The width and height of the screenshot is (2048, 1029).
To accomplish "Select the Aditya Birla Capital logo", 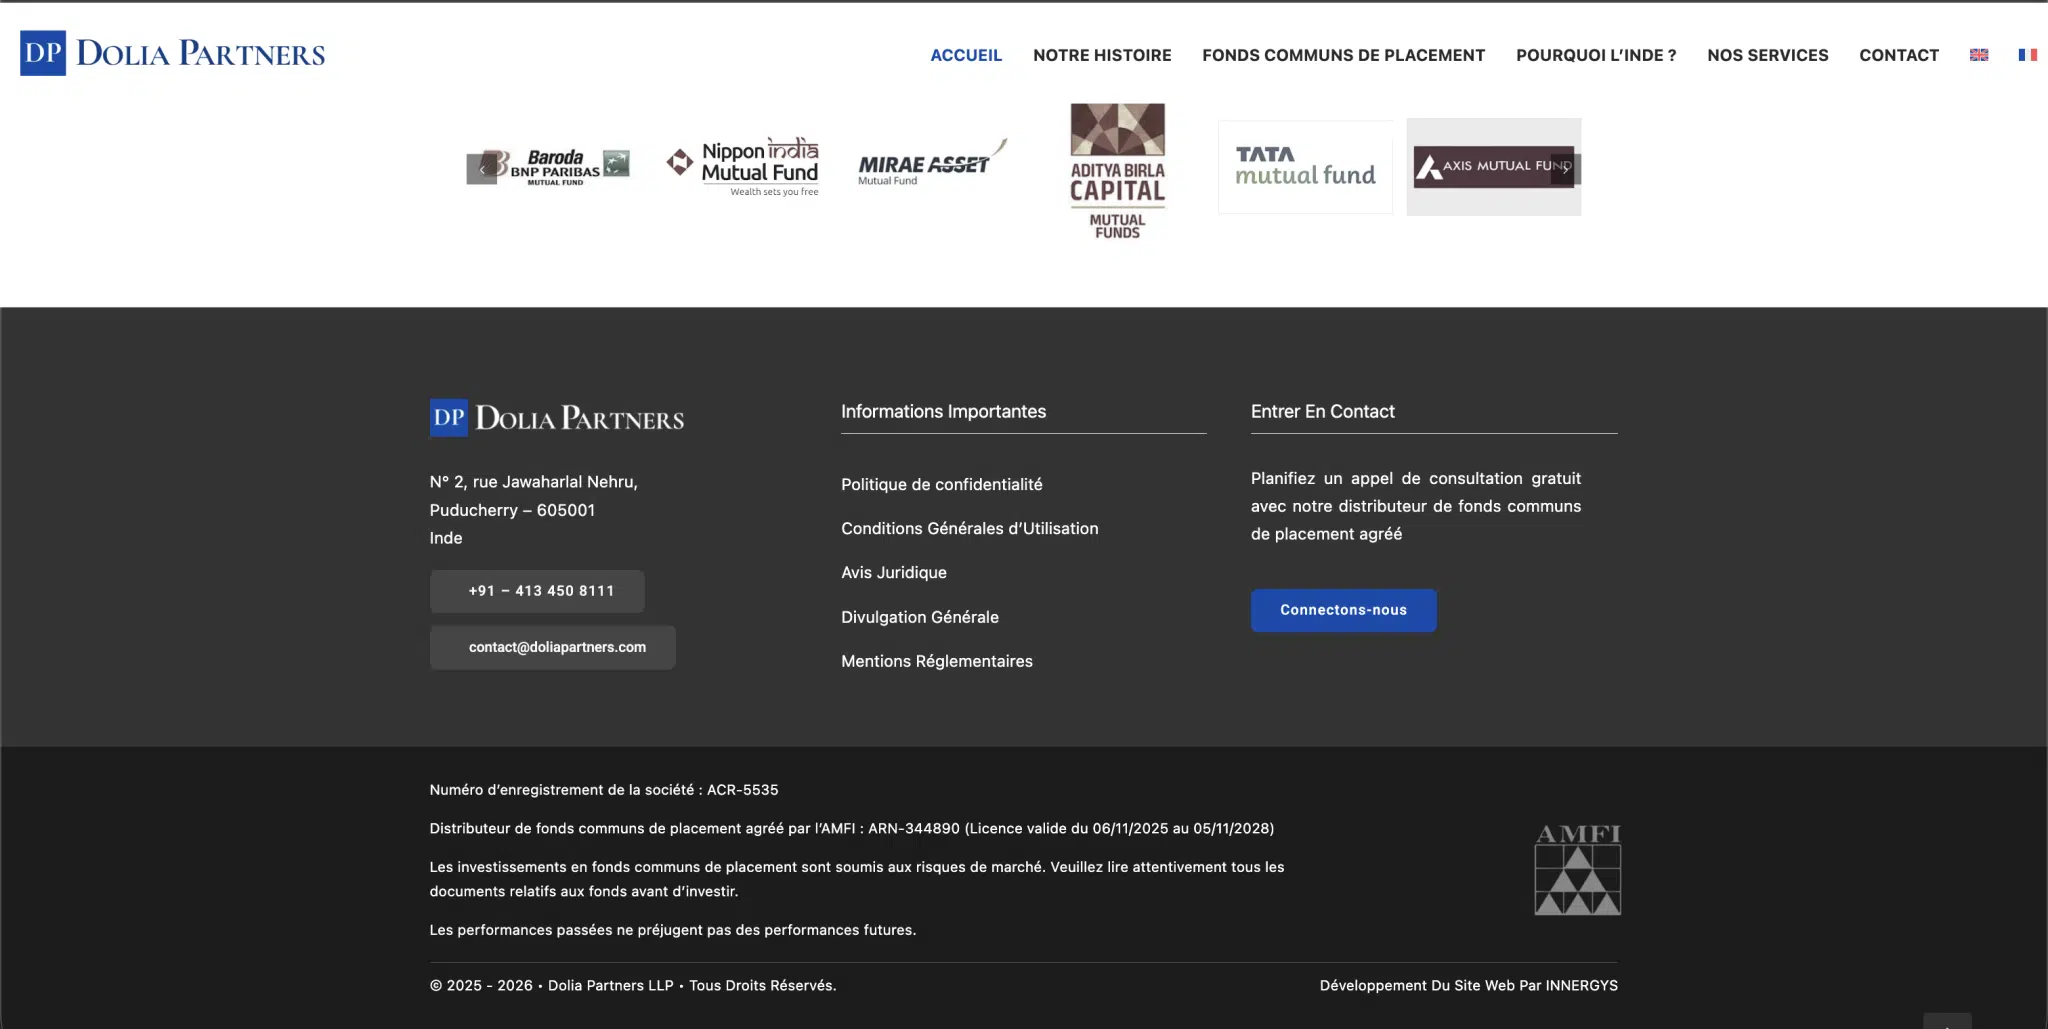I will tap(1117, 170).
